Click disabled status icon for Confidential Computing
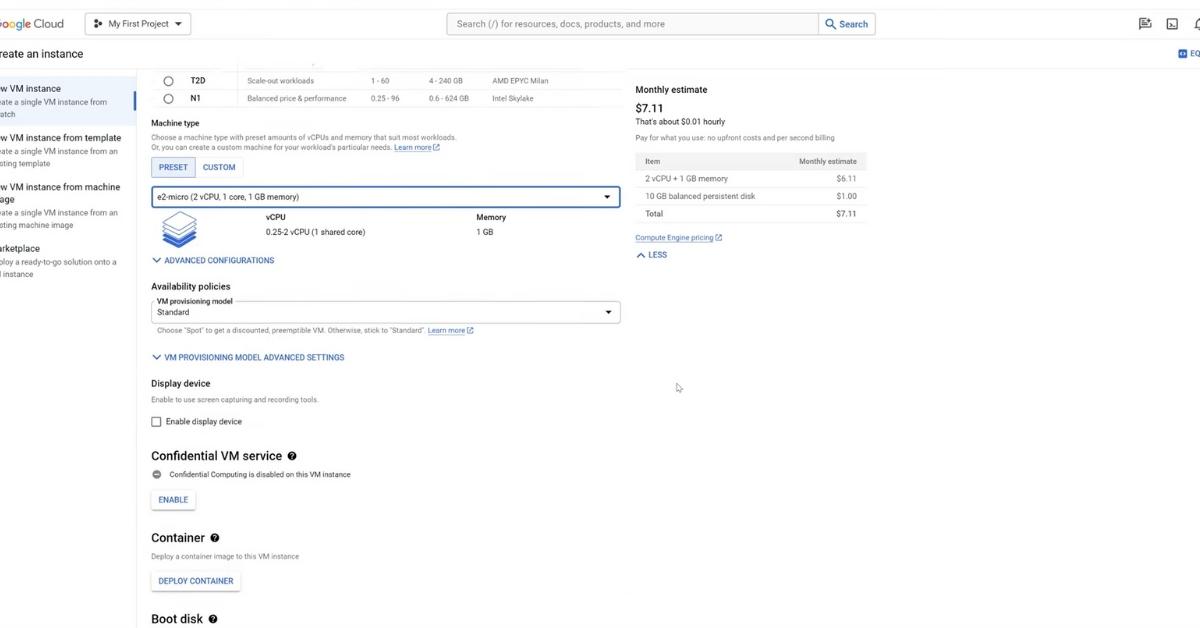 click(x=157, y=475)
